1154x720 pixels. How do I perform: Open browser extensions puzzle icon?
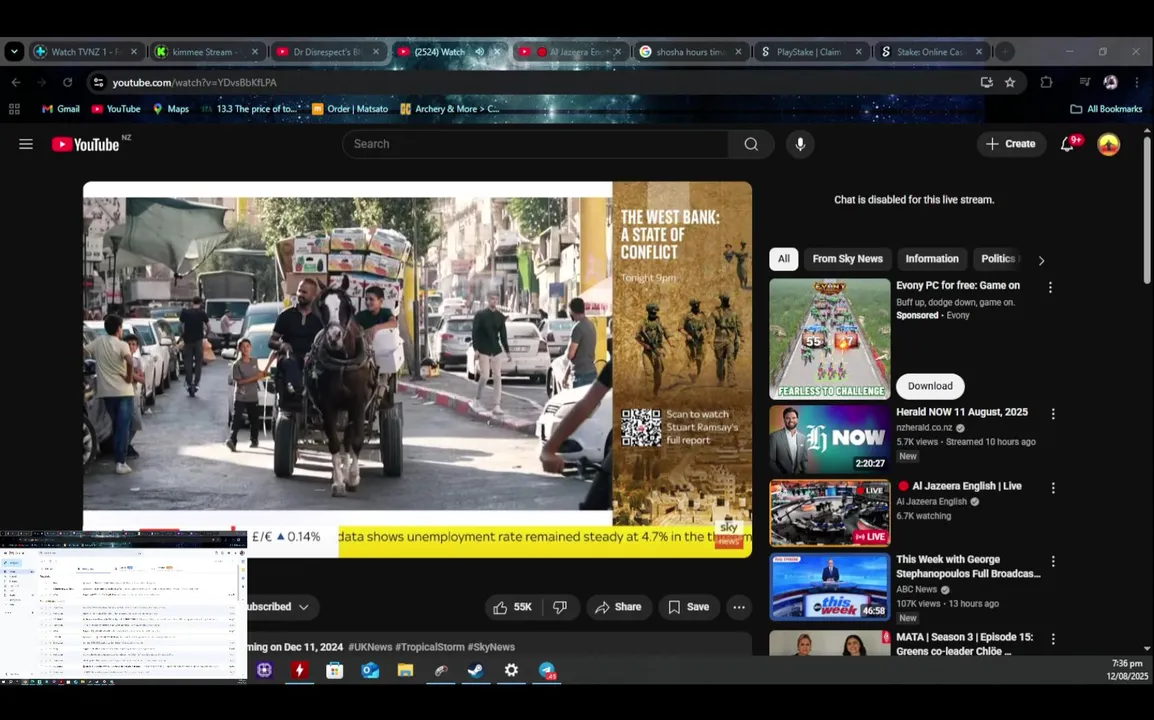click(1046, 82)
